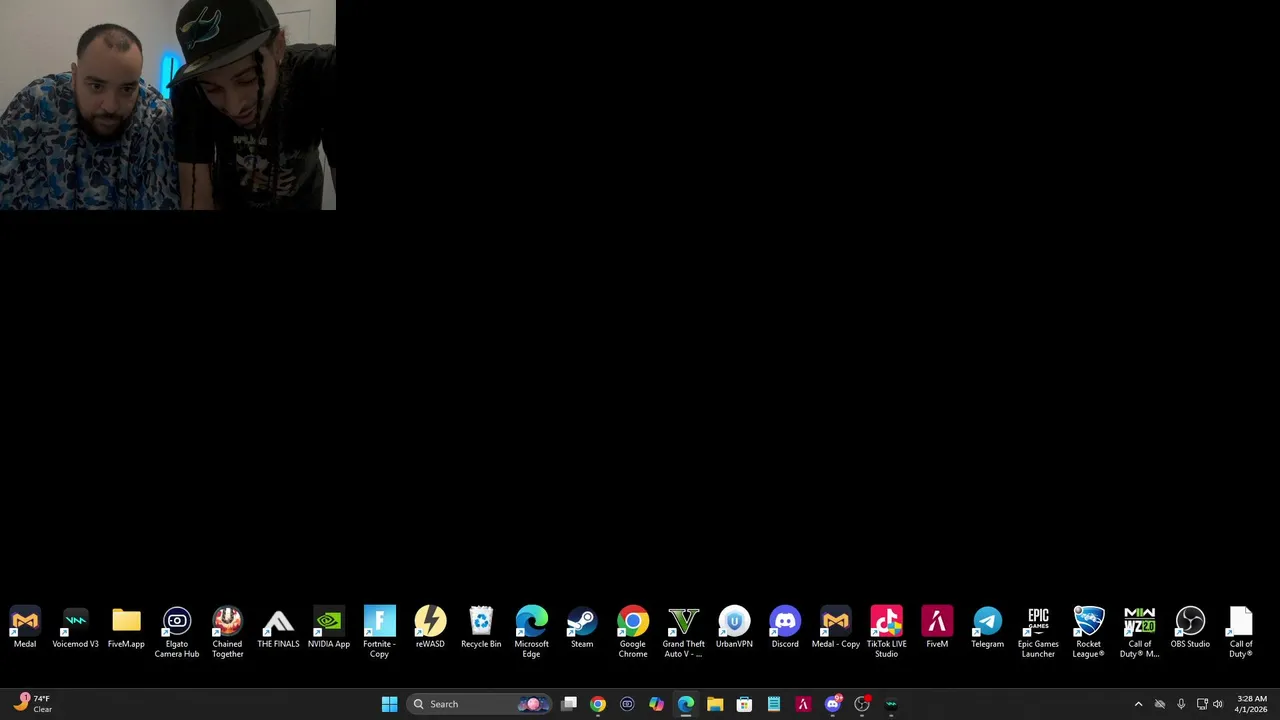
Task: Select THE FINALS desktop shortcut
Action: click(278, 628)
